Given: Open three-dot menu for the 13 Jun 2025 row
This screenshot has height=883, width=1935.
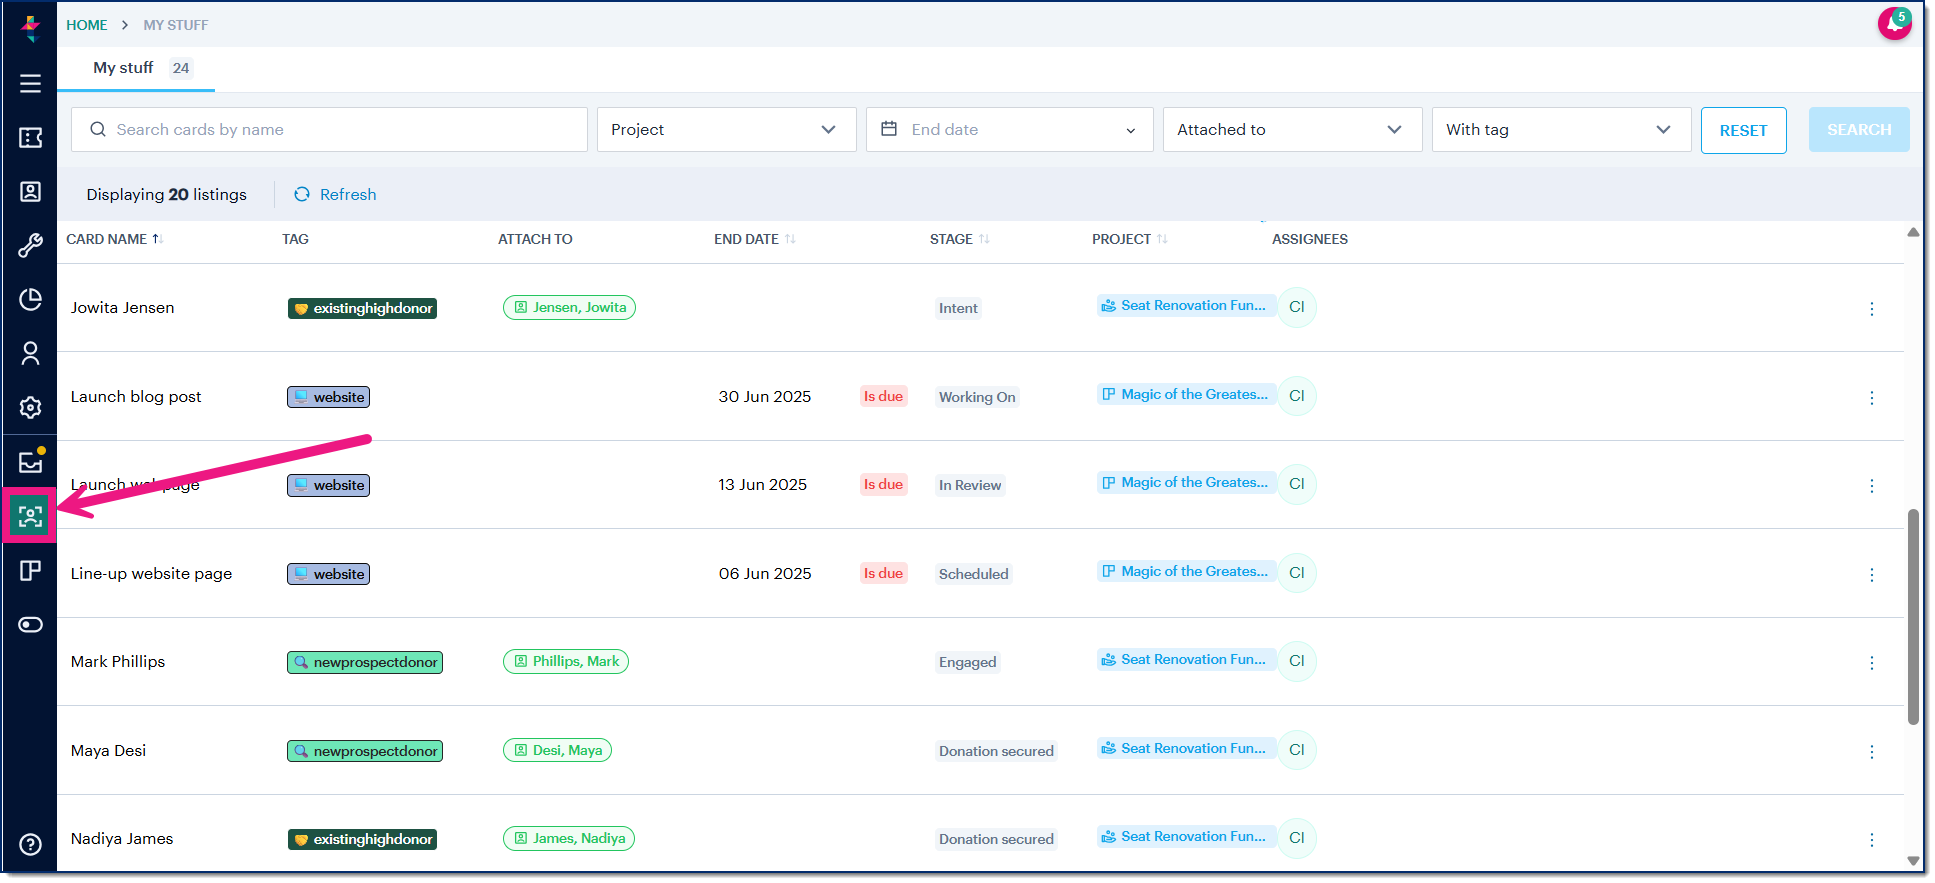Looking at the screenshot, I should coord(1872,486).
